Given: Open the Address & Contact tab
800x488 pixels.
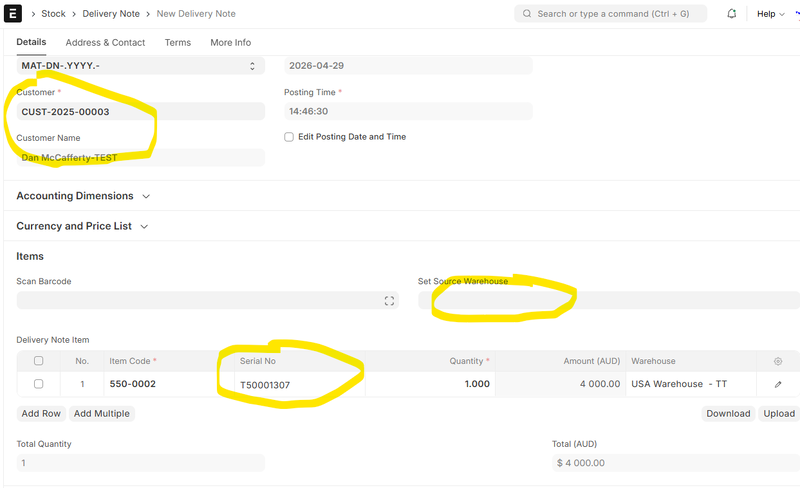Looking at the screenshot, I should tap(105, 42).
